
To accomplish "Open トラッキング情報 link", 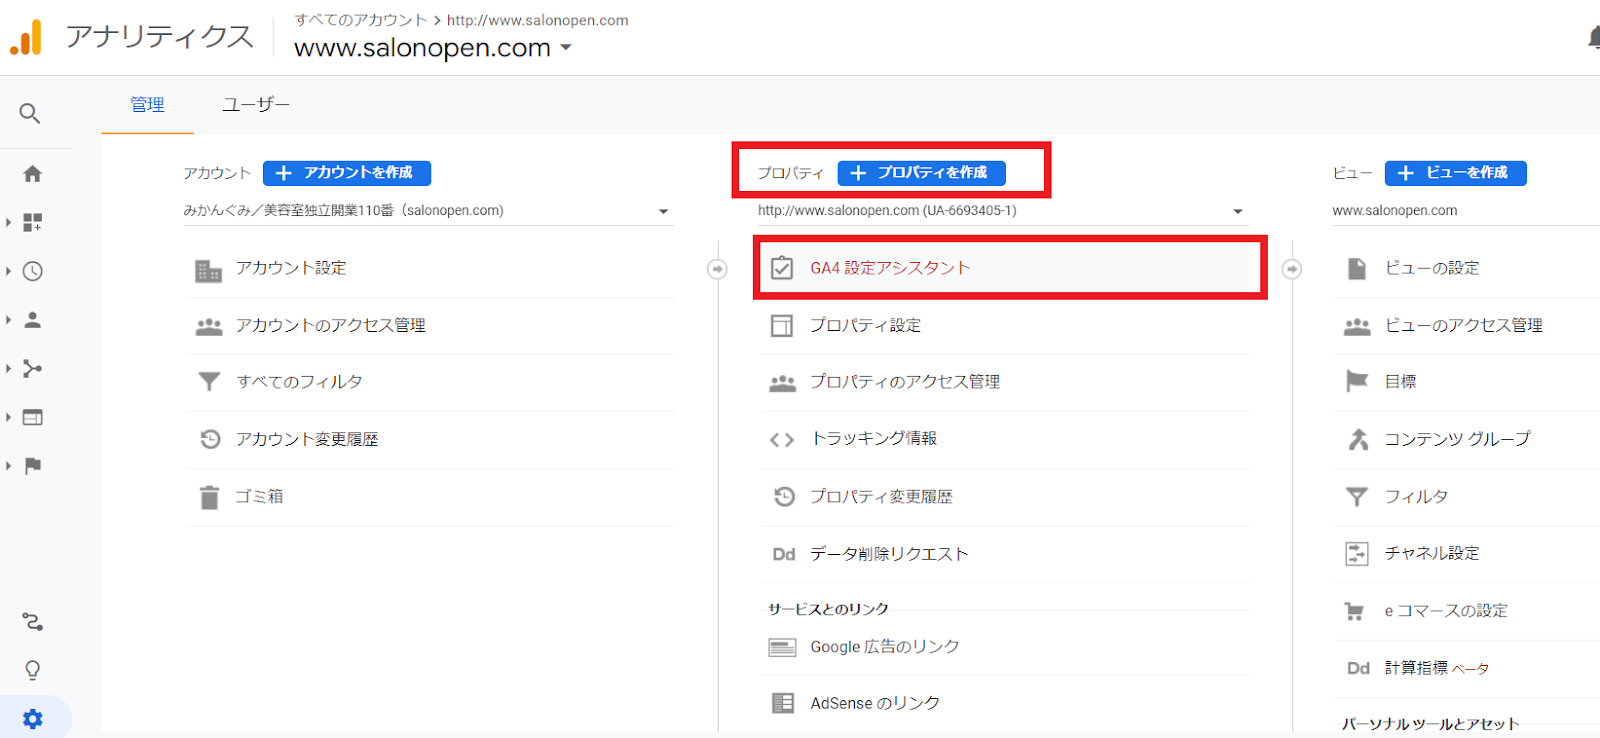I will click(873, 439).
